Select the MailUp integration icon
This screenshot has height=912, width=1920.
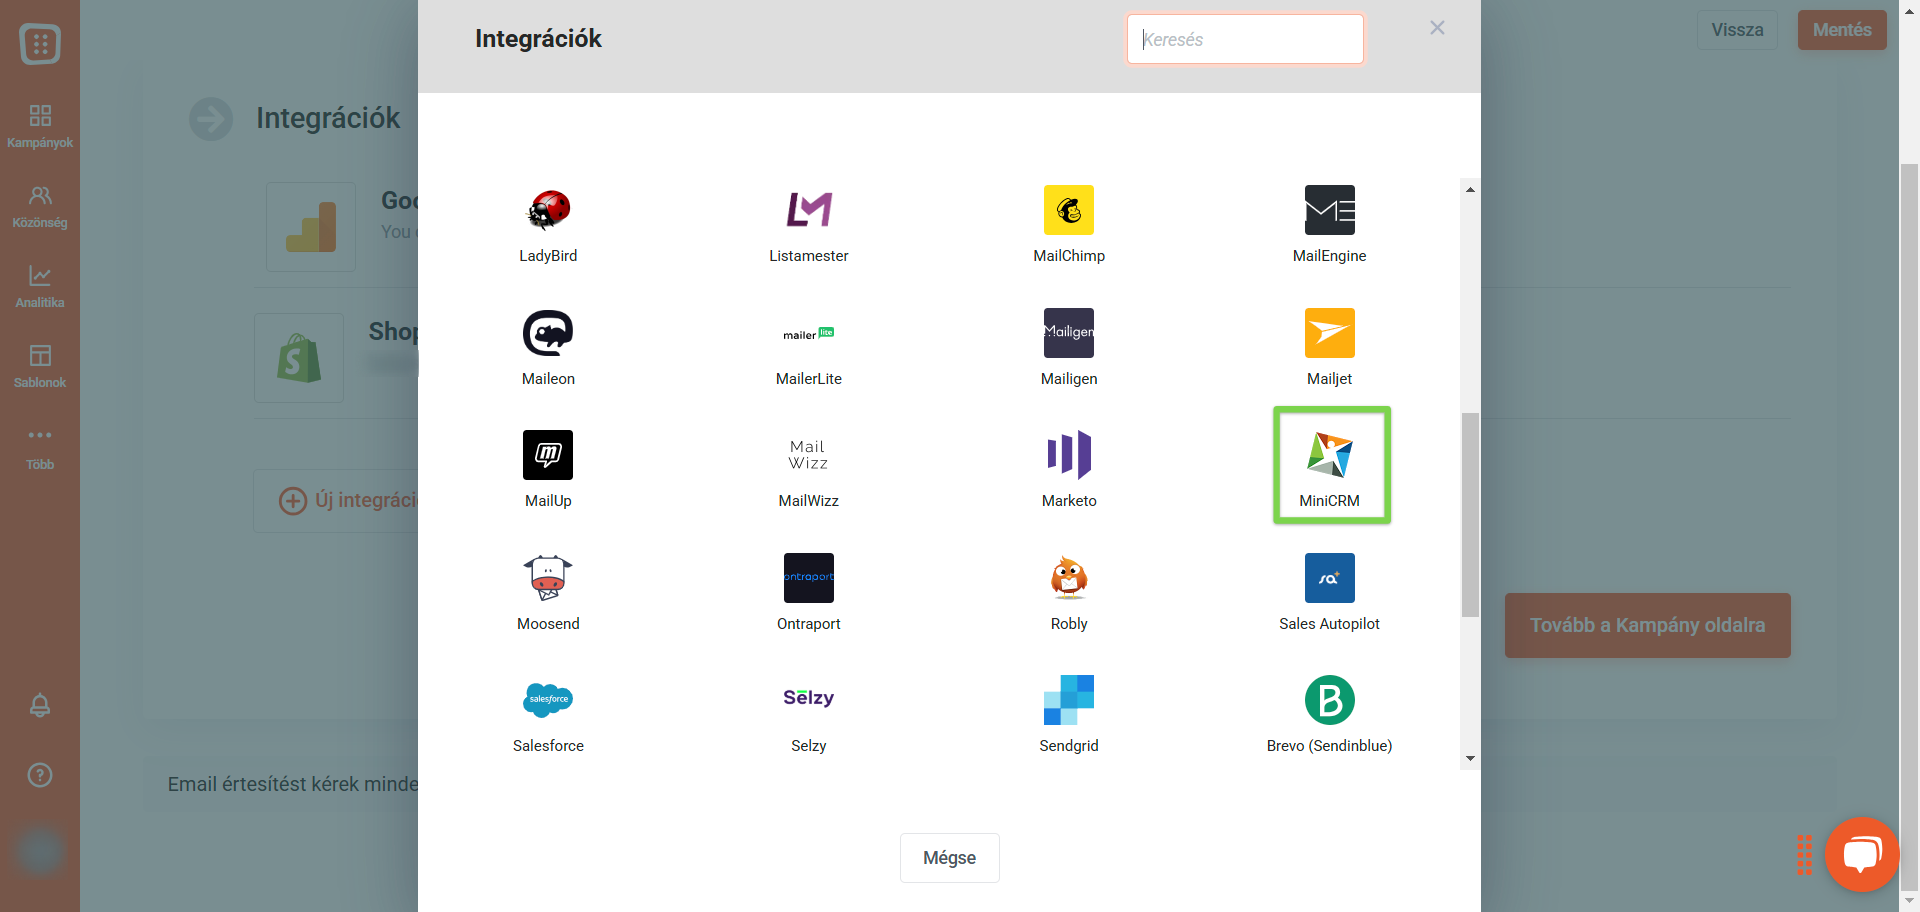pos(548,455)
